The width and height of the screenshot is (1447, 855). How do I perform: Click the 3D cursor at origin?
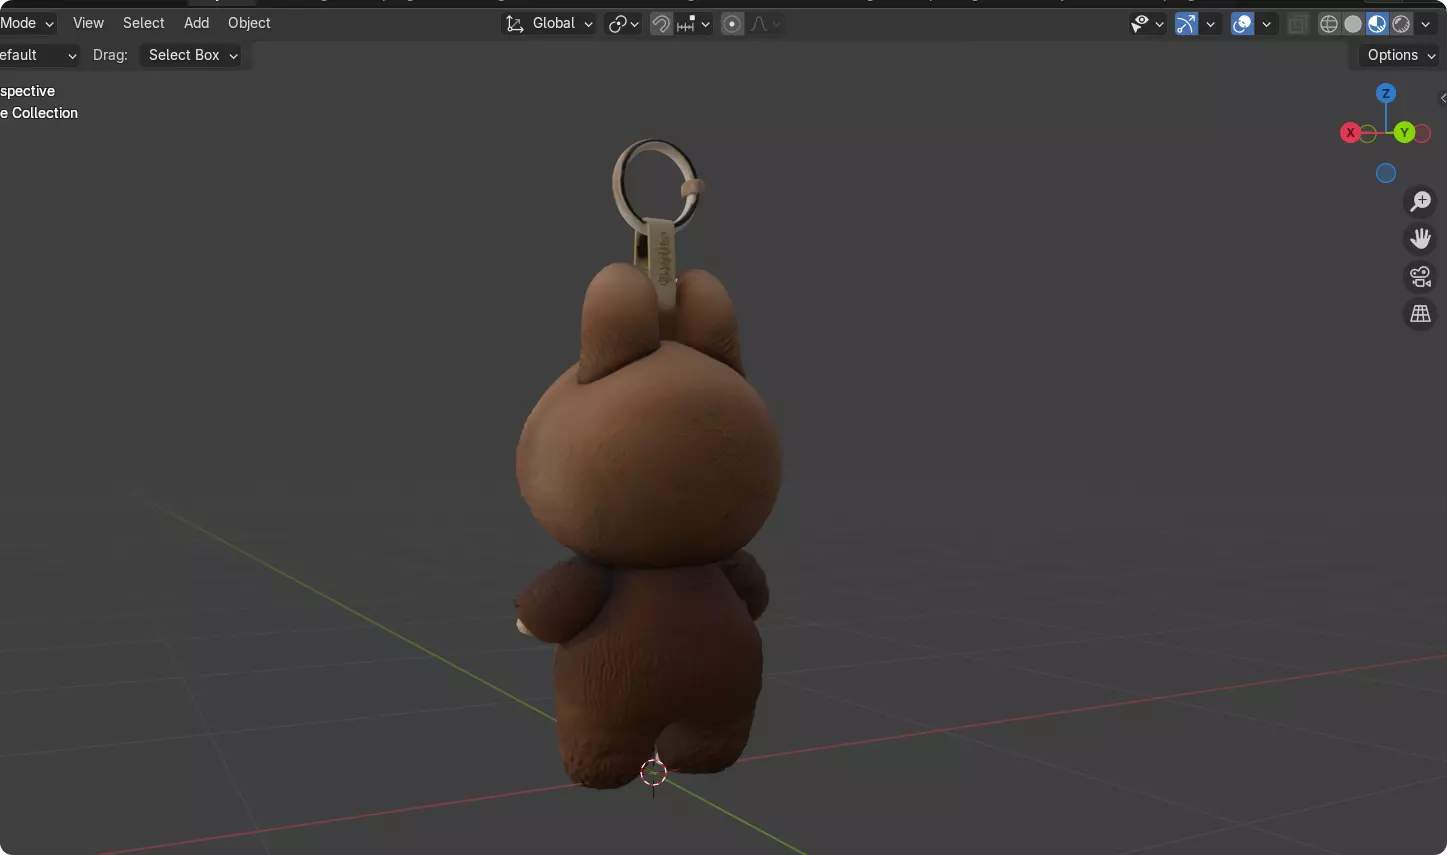point(653,772)
